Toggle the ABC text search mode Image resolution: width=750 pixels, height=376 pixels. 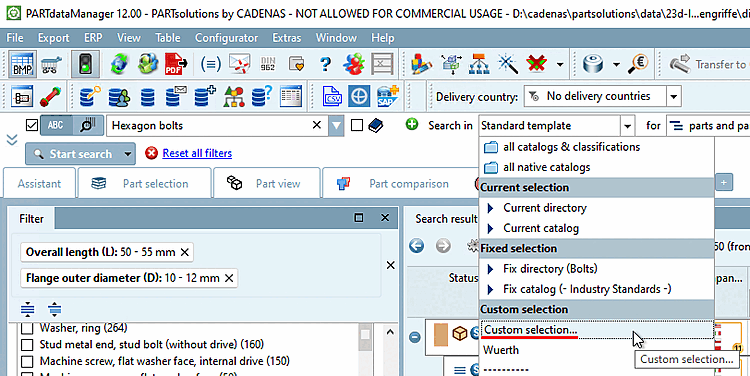(55, 125)
